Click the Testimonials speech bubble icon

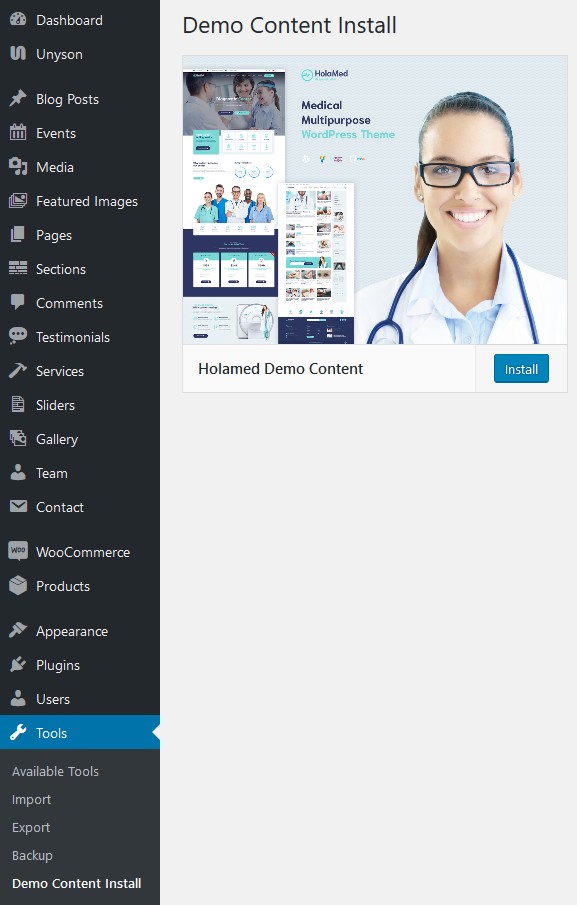click(18, 336)
